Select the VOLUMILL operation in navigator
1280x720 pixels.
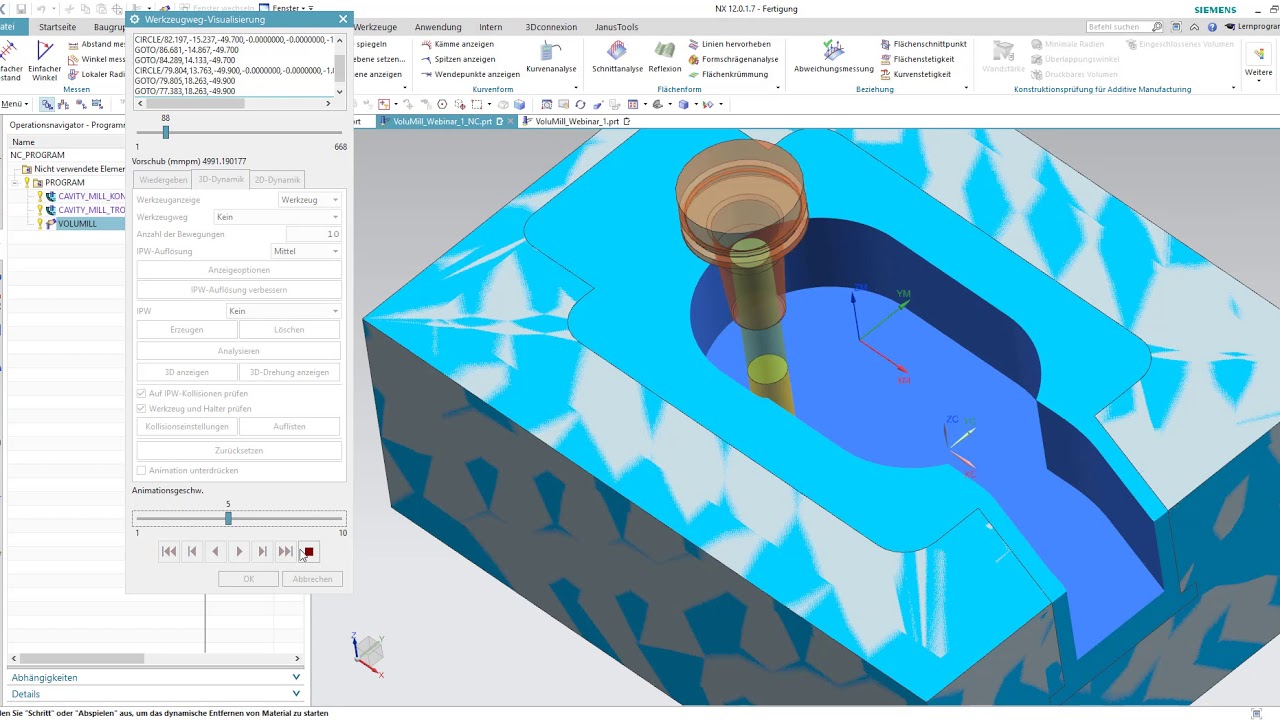(x=77, y=224)
